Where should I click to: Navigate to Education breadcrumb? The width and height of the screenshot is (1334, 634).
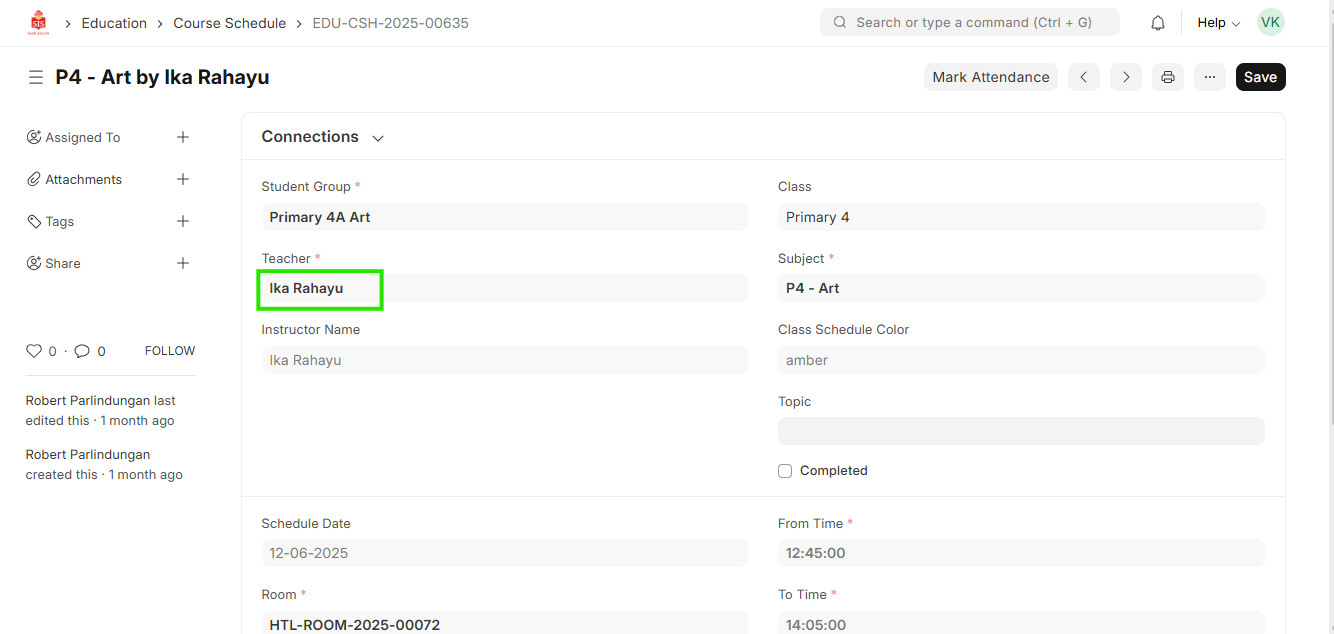point(114,23)
